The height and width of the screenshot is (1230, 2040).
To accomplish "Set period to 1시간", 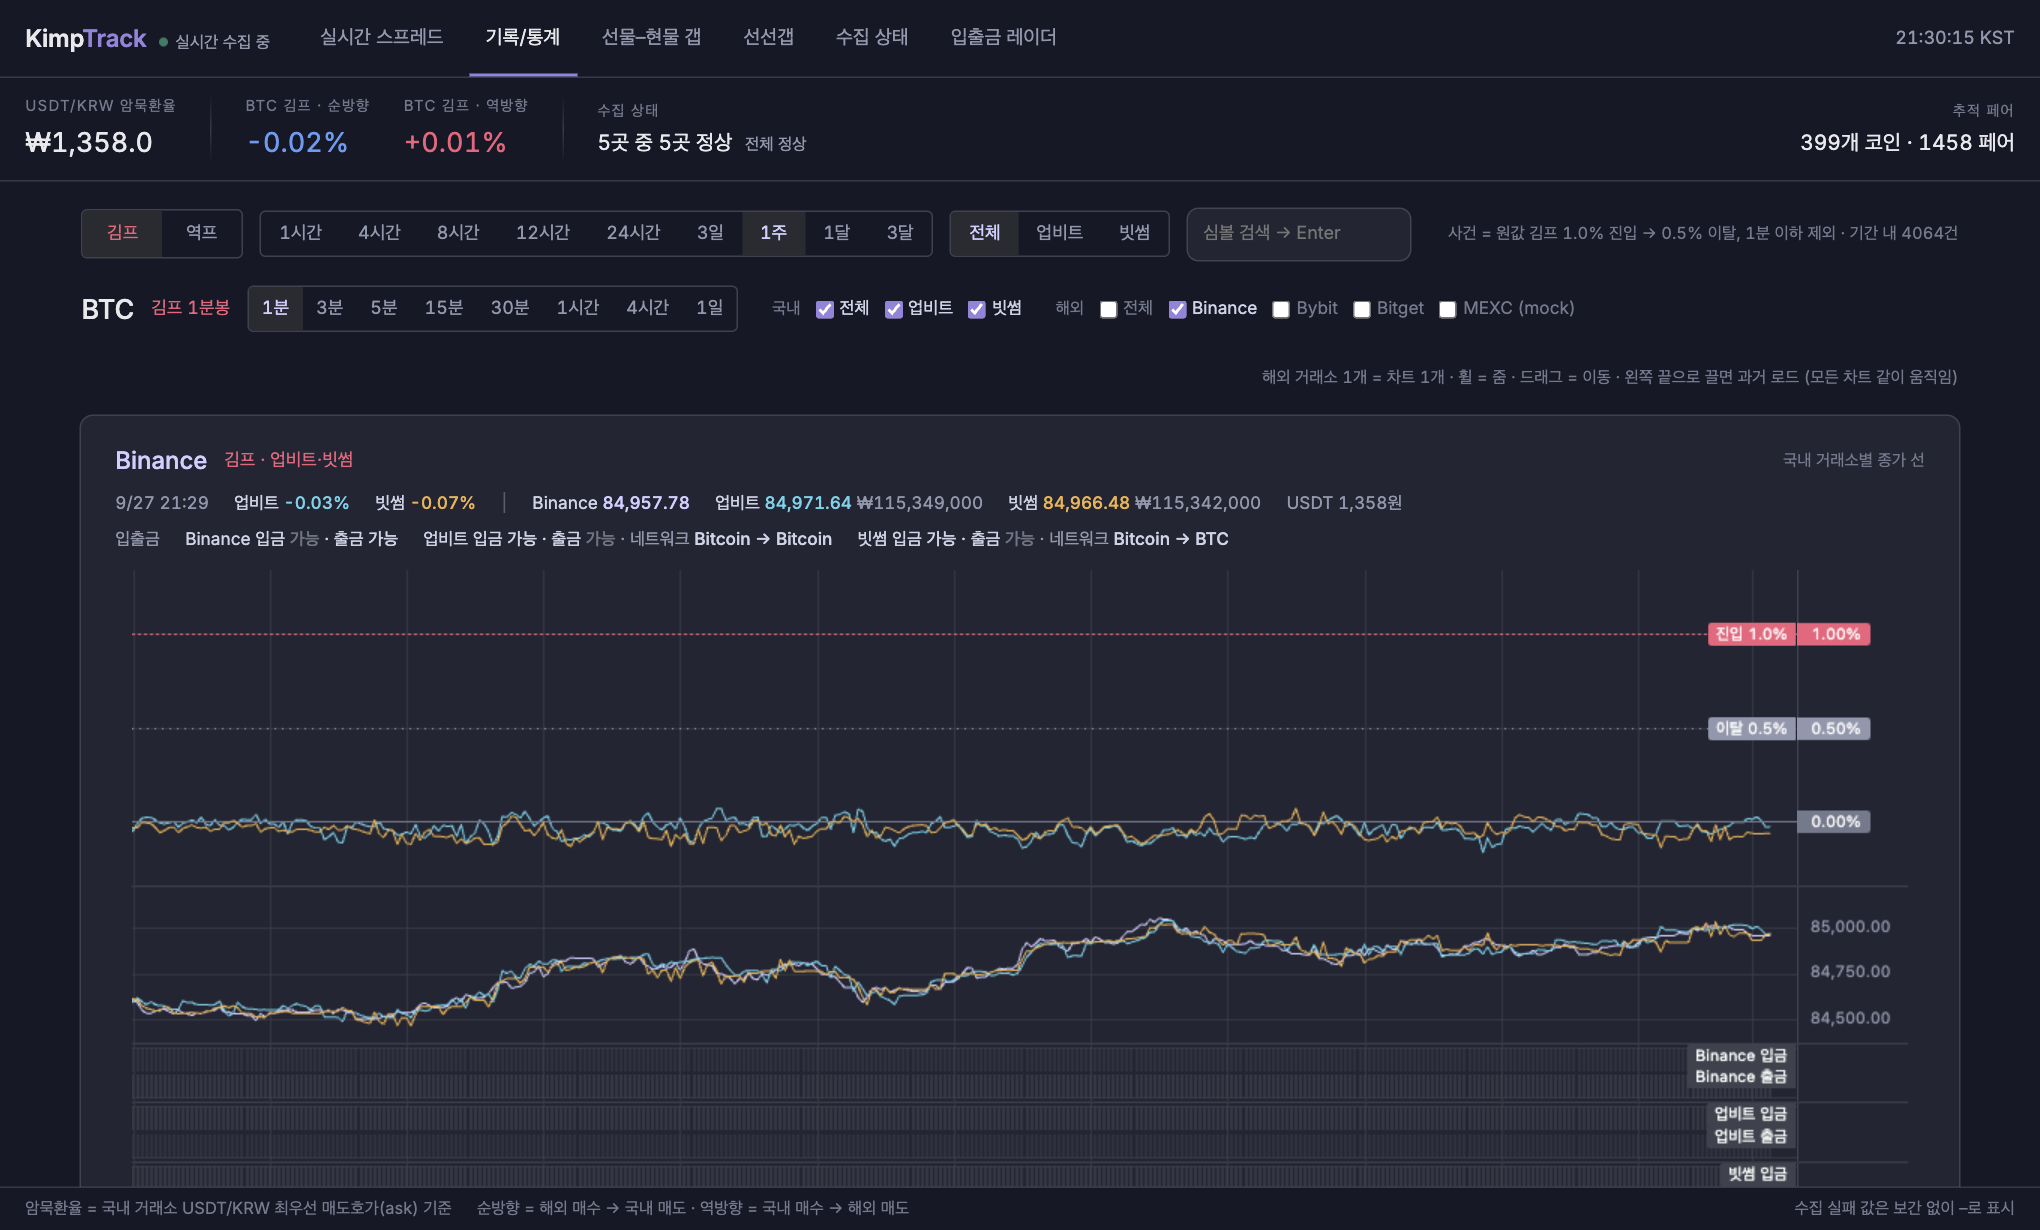I will point(301,233).
